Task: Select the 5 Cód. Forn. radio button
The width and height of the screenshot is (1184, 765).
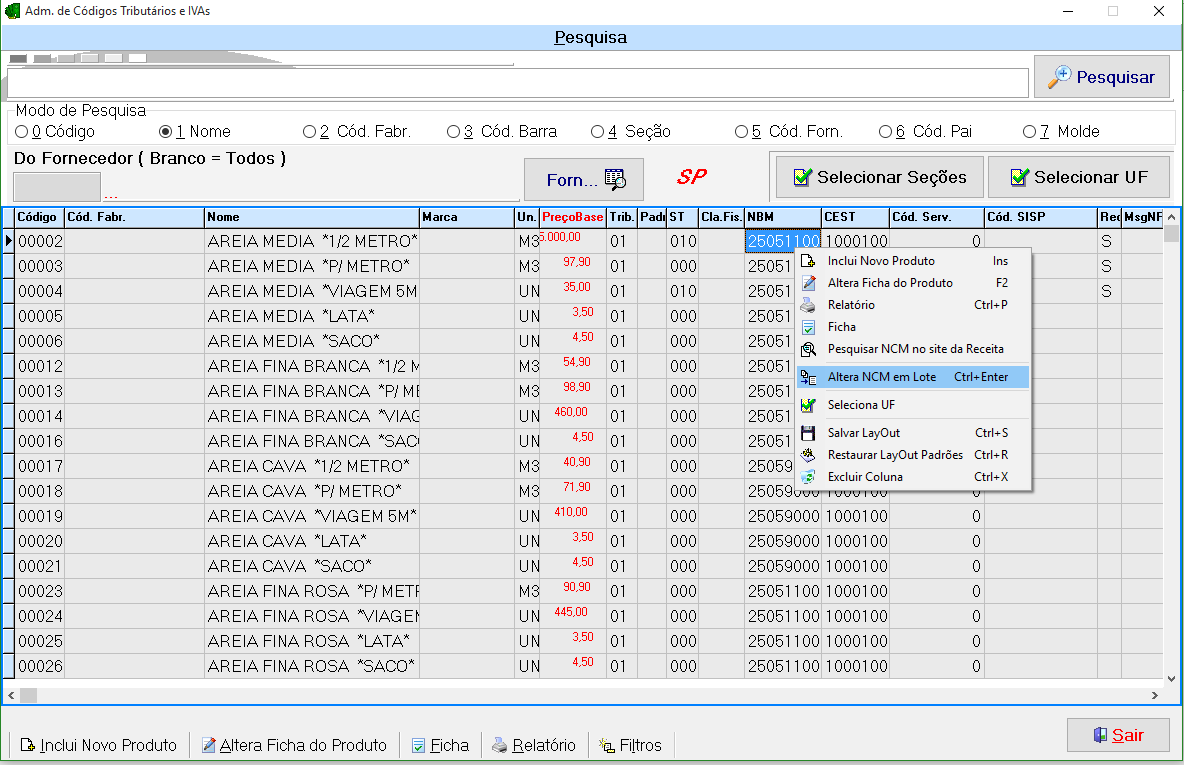Action: [x=741, y=132]
